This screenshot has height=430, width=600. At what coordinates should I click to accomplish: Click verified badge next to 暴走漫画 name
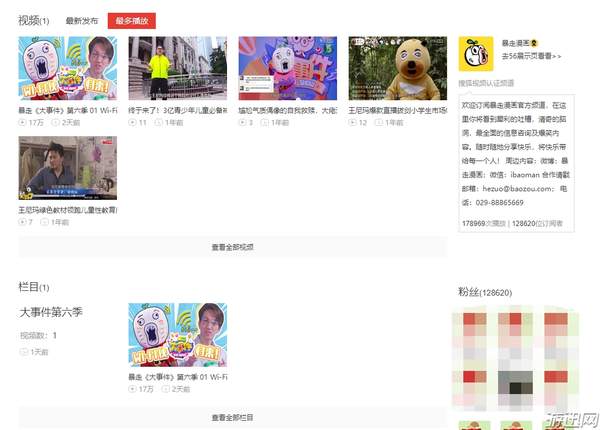[534, 43]
